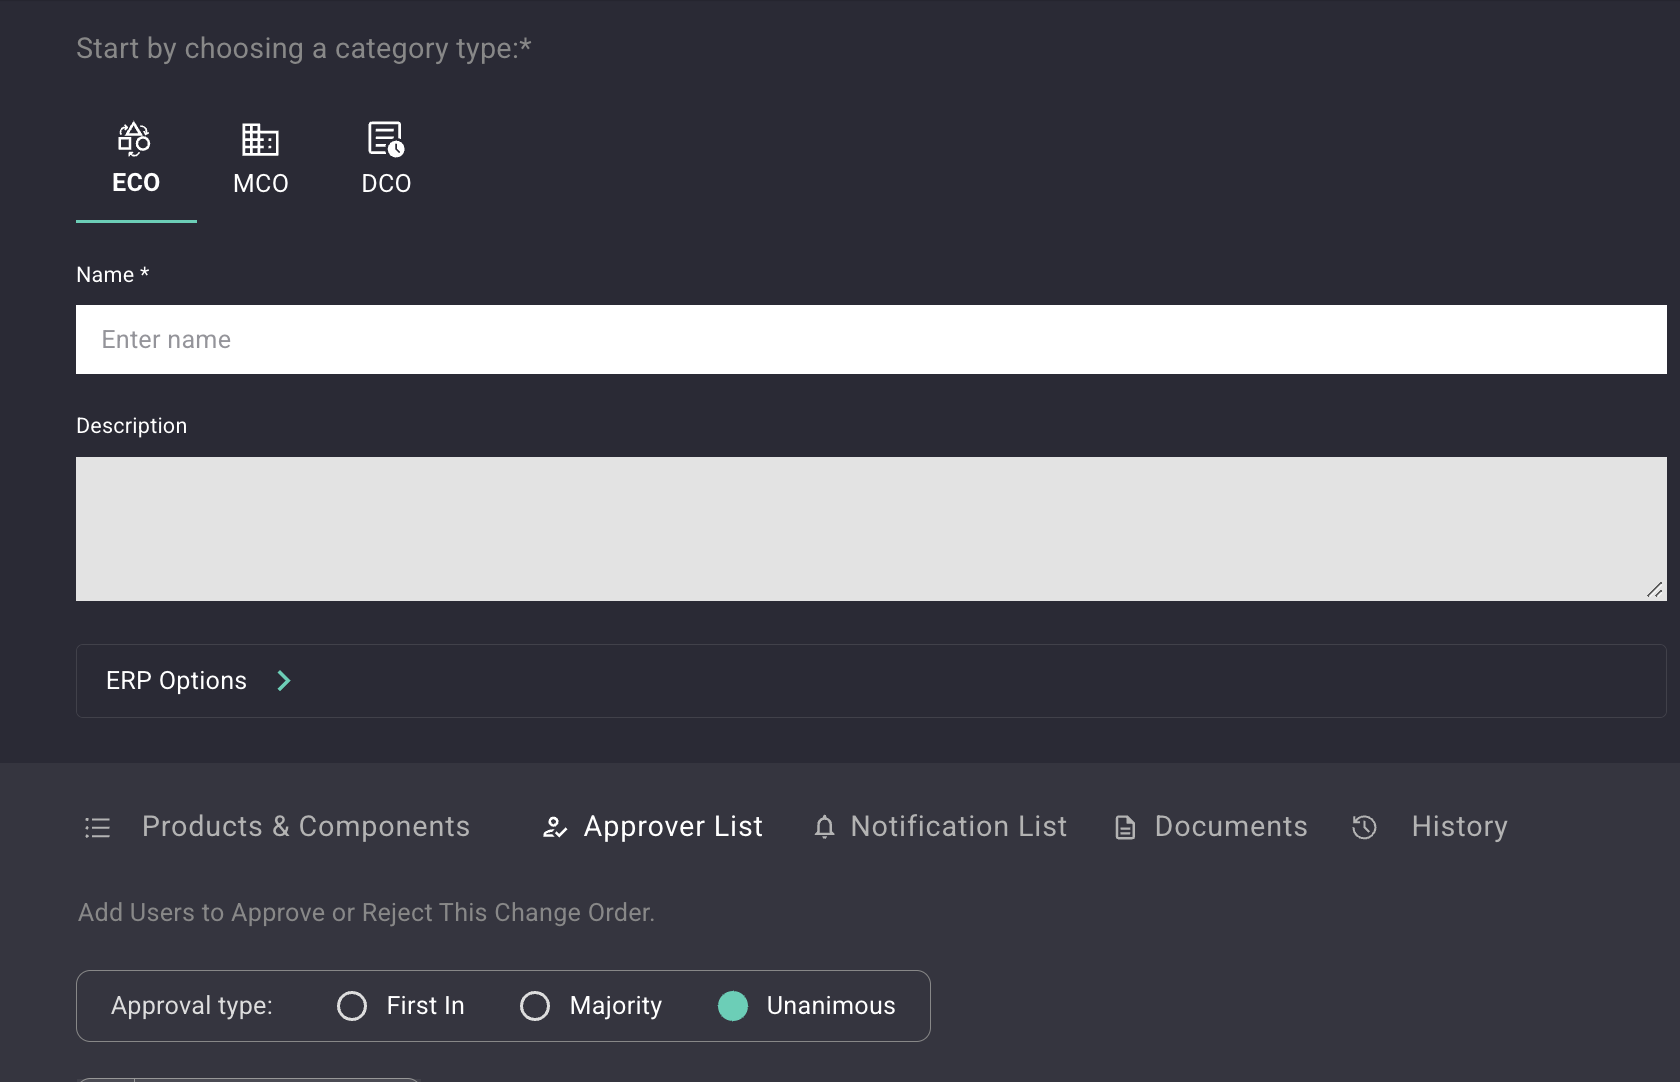Viewport: 1680px width, 1082px height.
Task: Click the Products & Components list icon
Action: click(97, 827)
